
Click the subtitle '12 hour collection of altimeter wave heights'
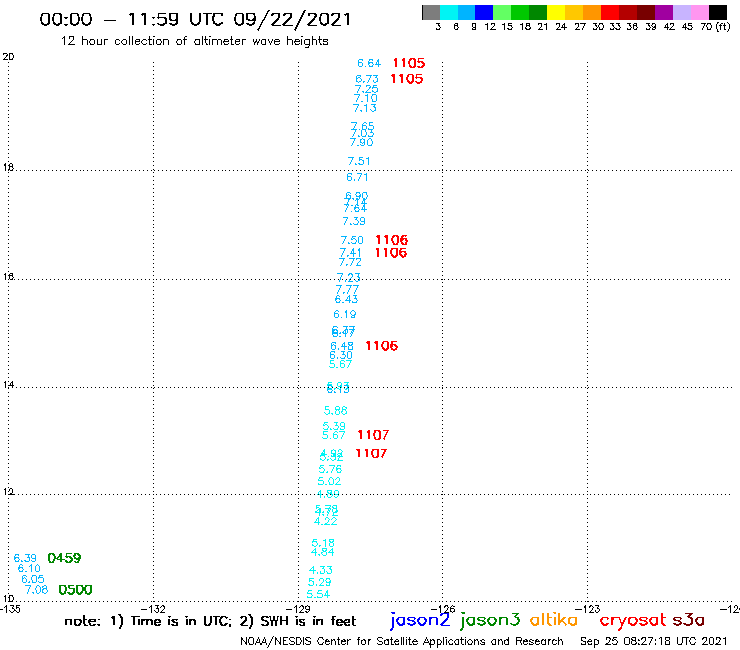[194, 41]
